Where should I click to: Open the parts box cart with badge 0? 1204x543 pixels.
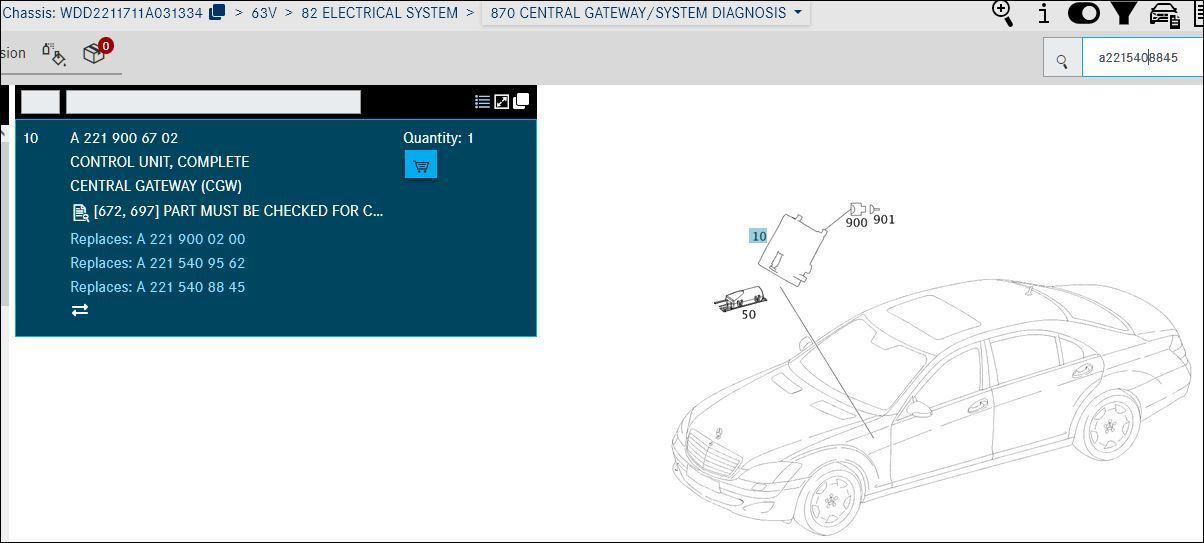pyautogui.click(x=97, y=52)
